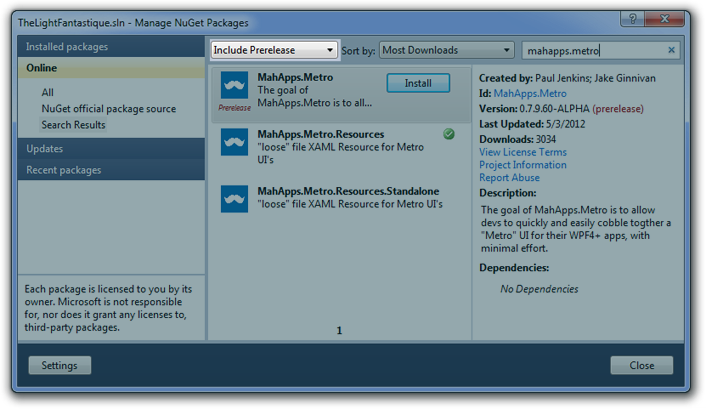This screenshot has width=706, height=409.
Task: Clear the search box with X icon
Action: pyautogui.click(x=671, y=50)
